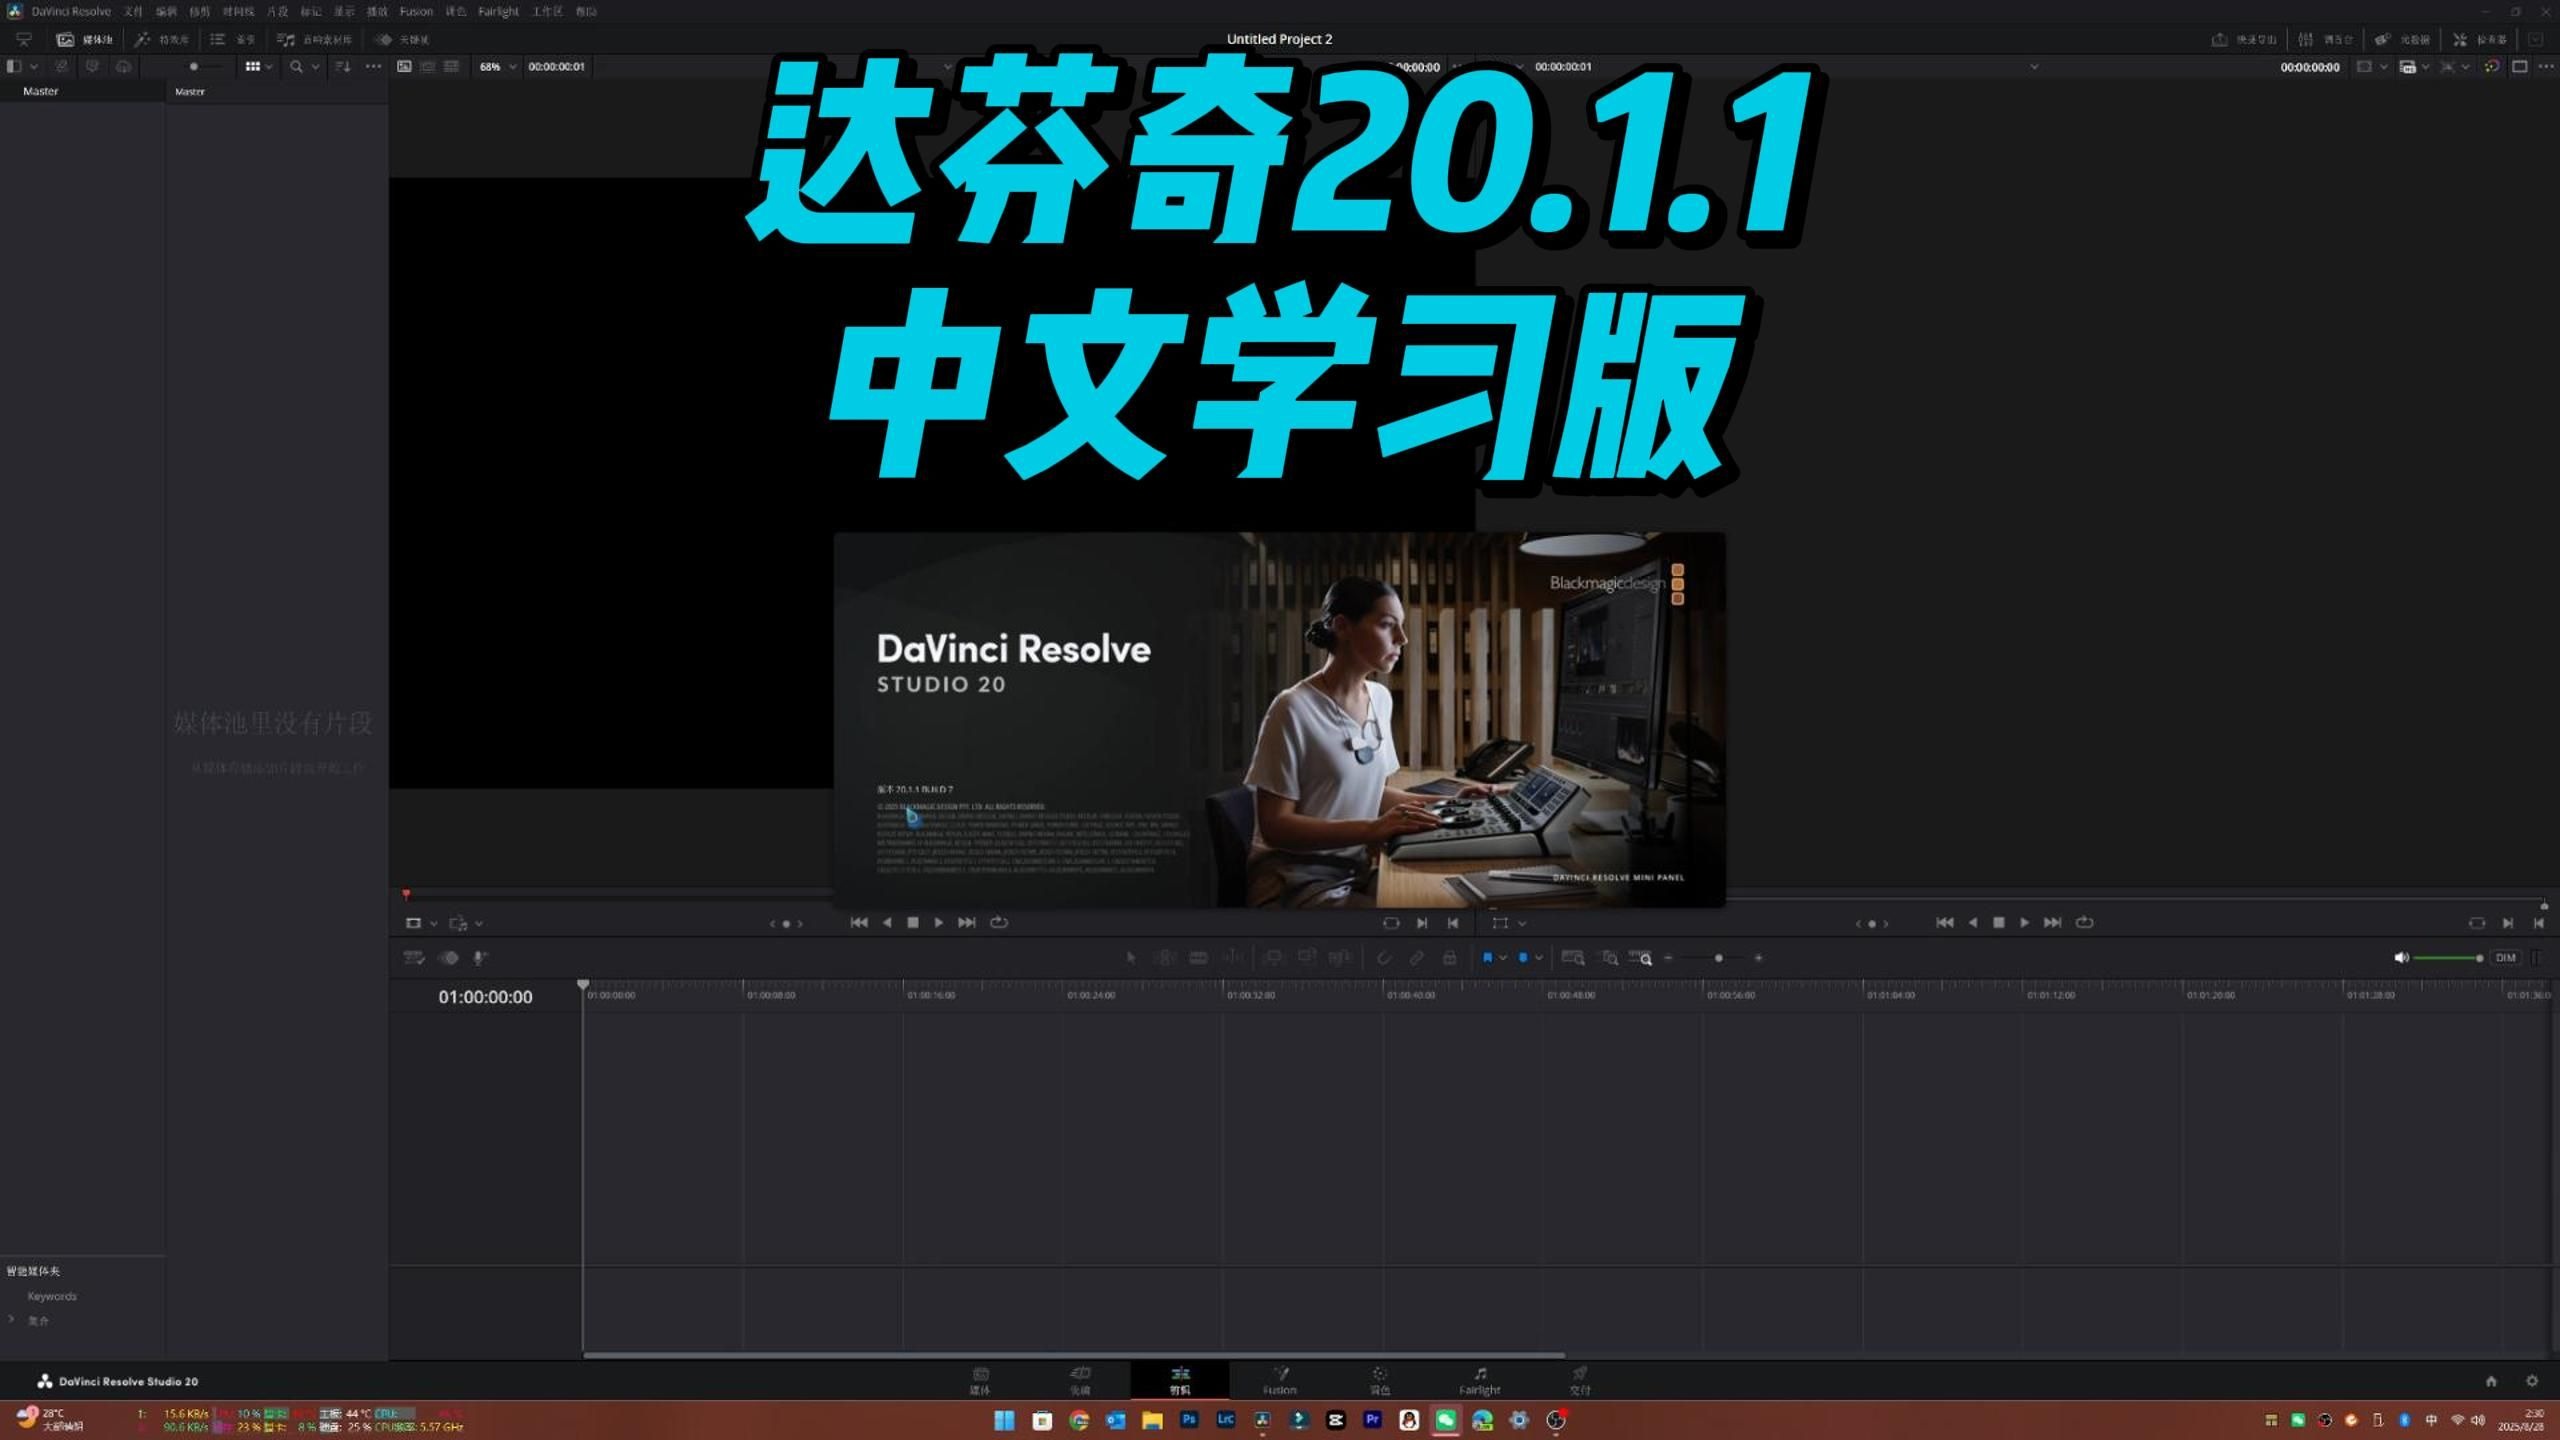This screenshot has height=1440, width=2560.
Task: Toggle Position Lock padlock icon
Action: (1449, 957)
